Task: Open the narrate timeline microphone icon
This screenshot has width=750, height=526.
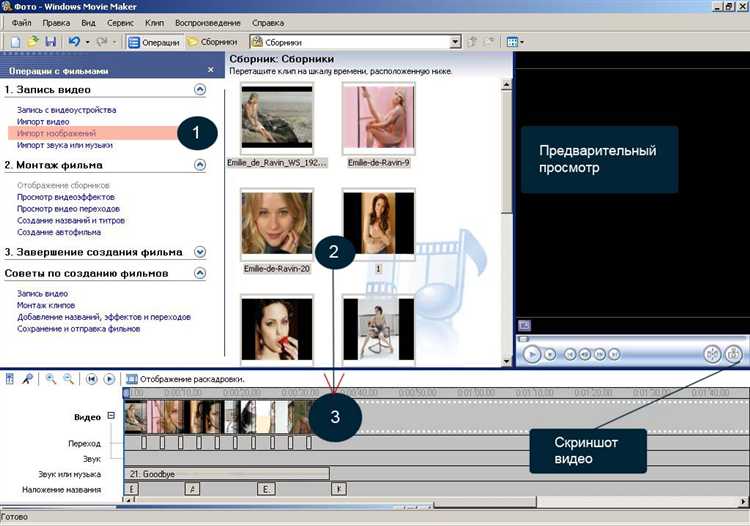Action: pyautogui.click(x=28, y=379)
